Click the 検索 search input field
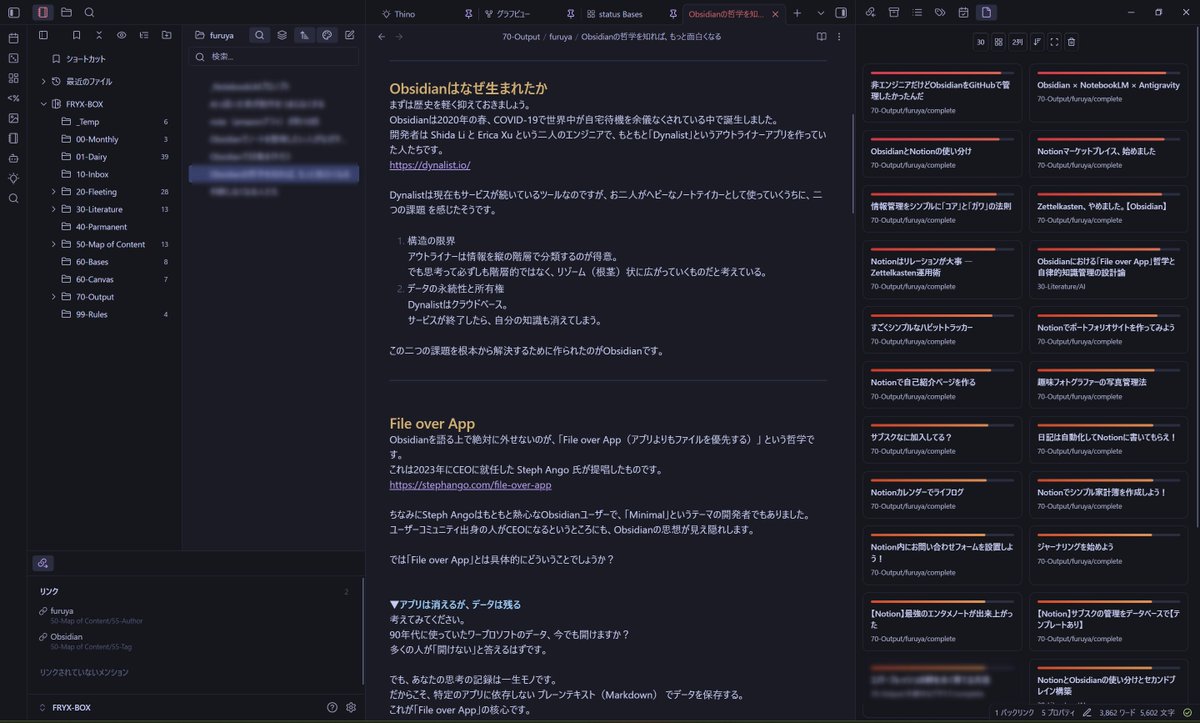This screenshot has height=723, width=1200. (x=274, y=57)
